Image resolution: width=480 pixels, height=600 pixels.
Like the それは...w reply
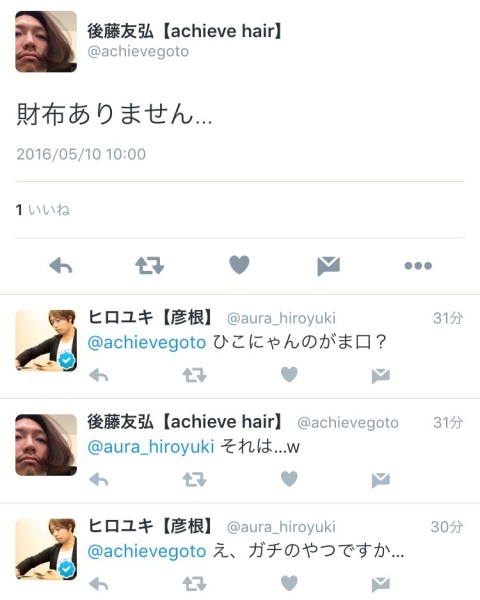[x=289, y=479]
